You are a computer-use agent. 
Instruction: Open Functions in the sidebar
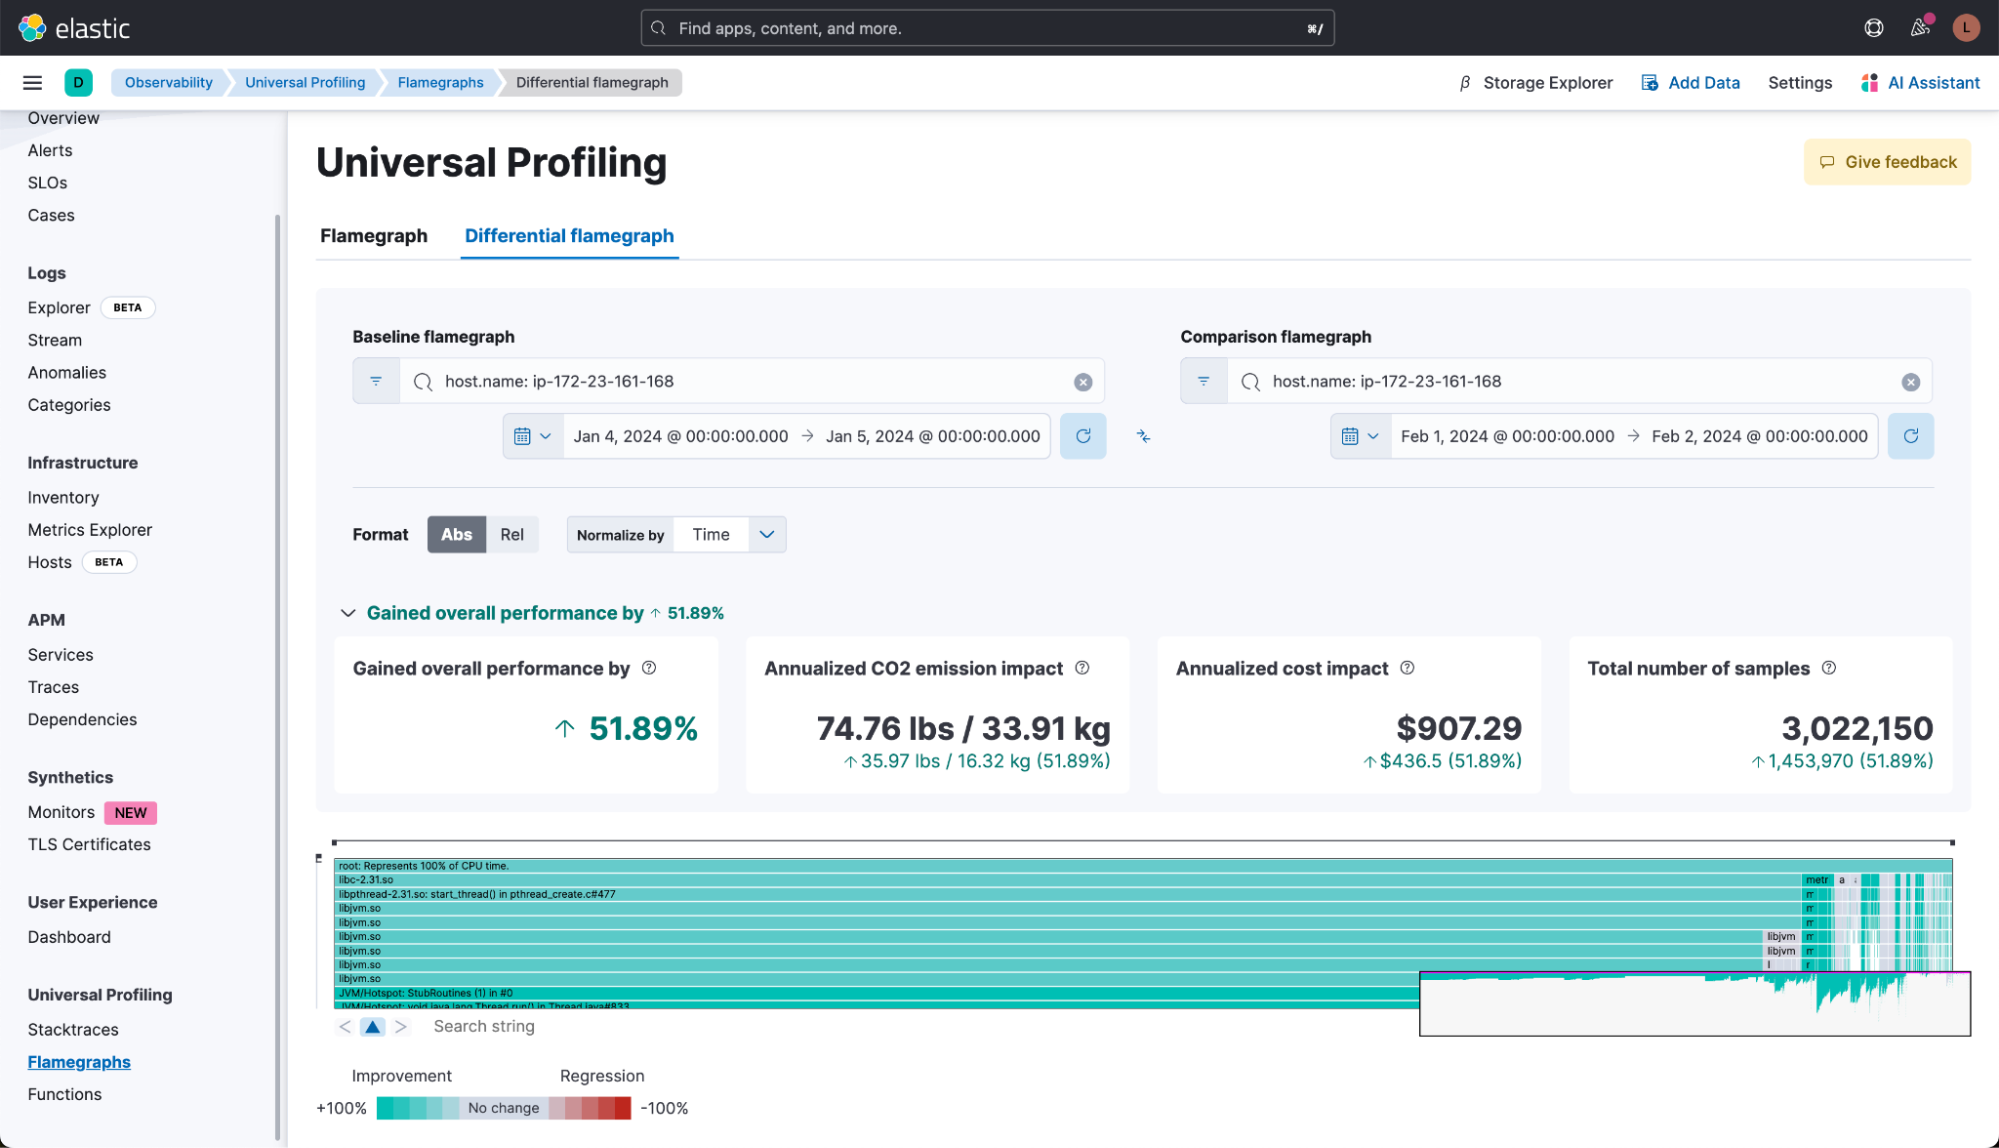(65, 1094)
